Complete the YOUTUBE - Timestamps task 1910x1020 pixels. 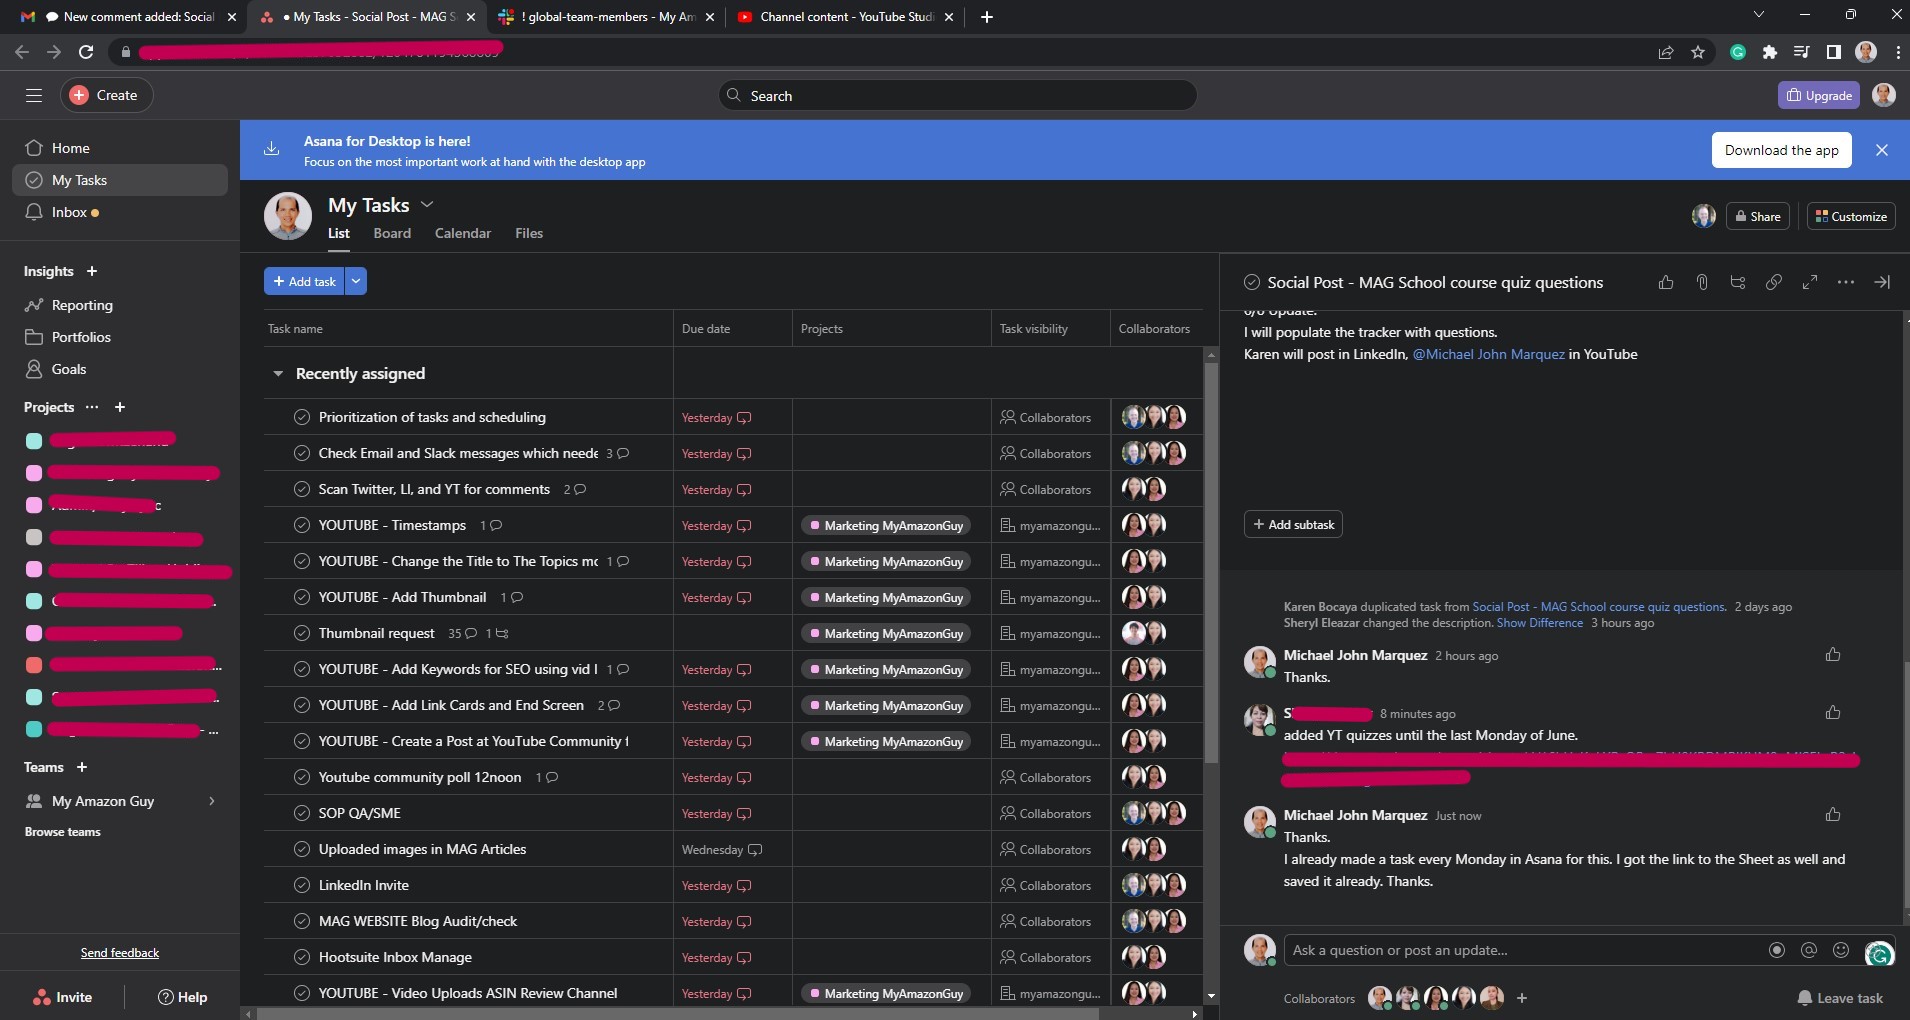click(x=302, y=525)
